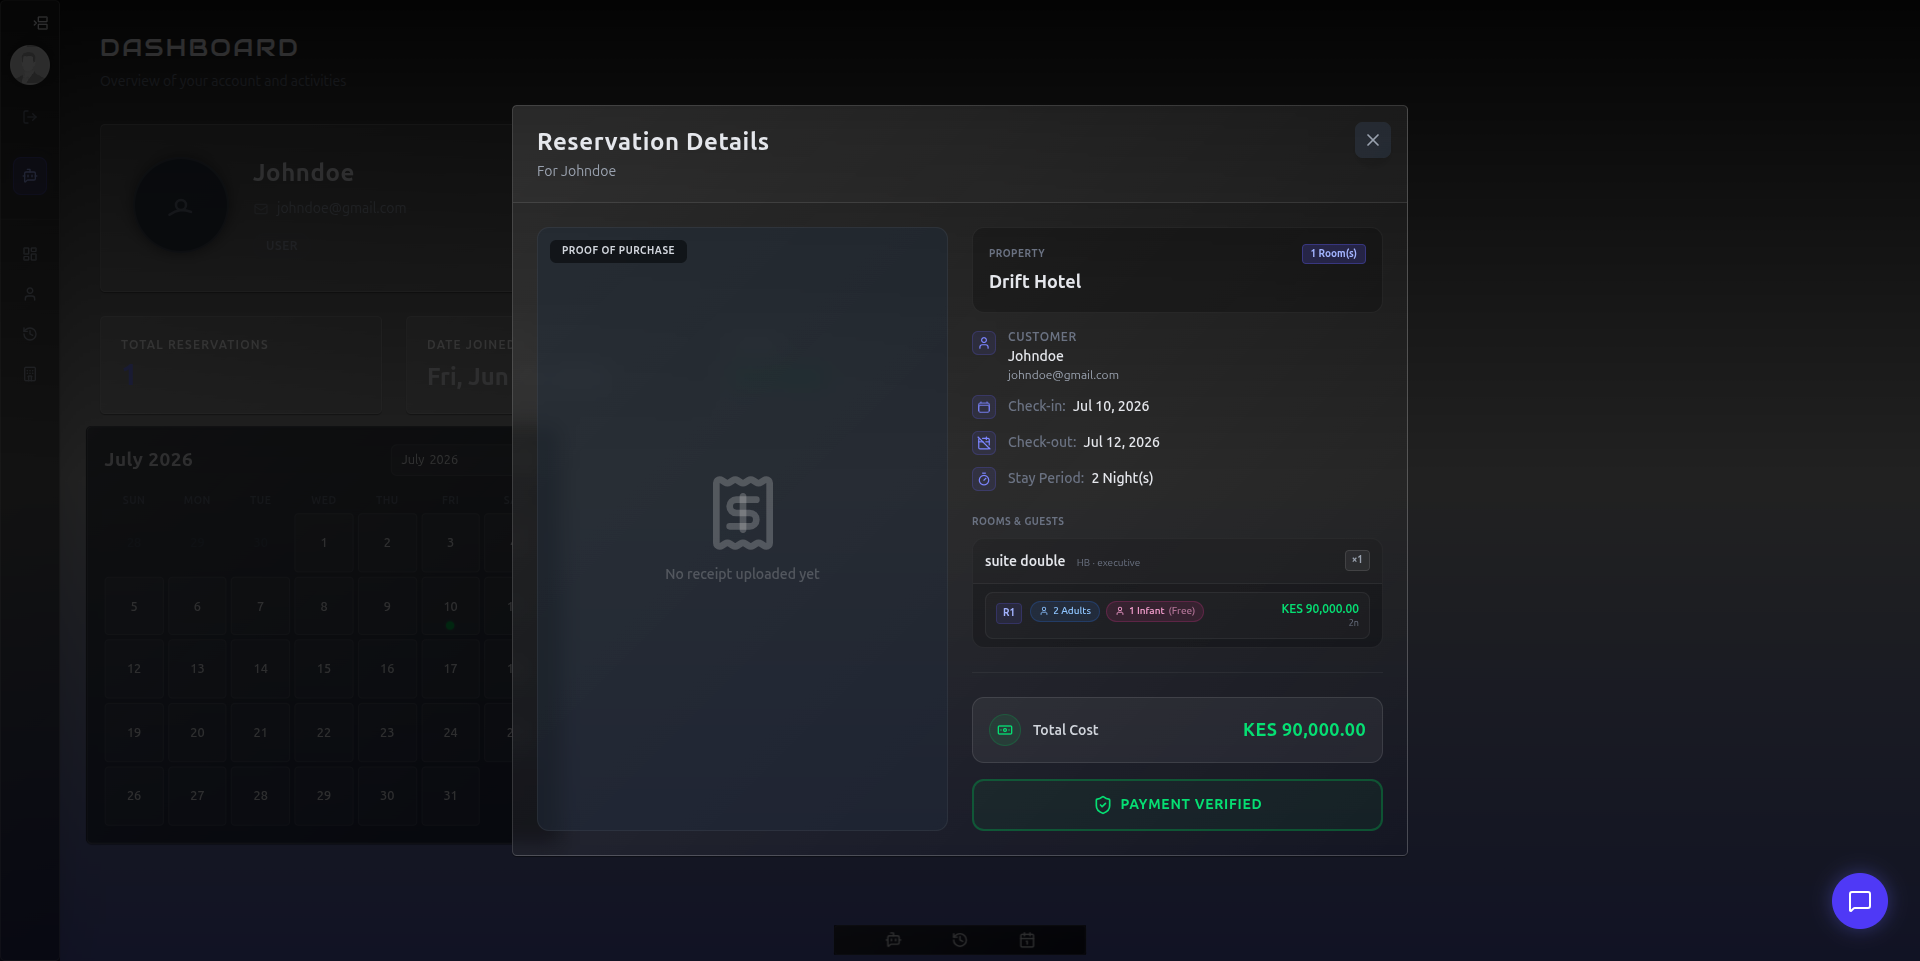Click the suite double room header
Image resolution: width=1920 pixels, height=961 pixels.
(1177, 561)
